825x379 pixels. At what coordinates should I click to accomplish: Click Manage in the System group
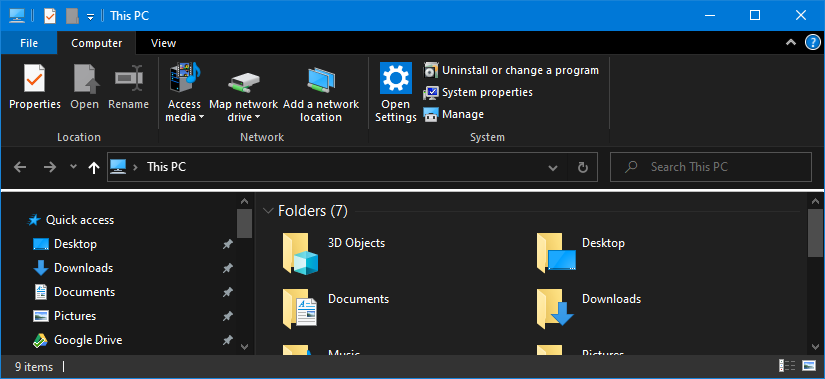pos(453,114)
